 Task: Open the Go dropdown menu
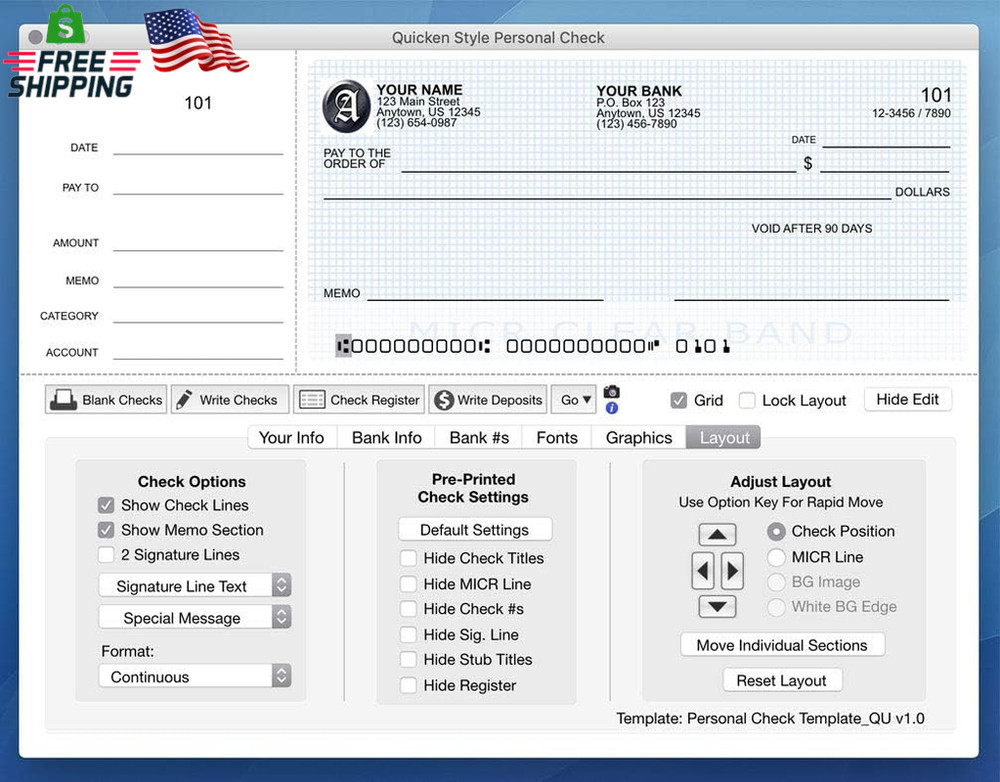573,399
